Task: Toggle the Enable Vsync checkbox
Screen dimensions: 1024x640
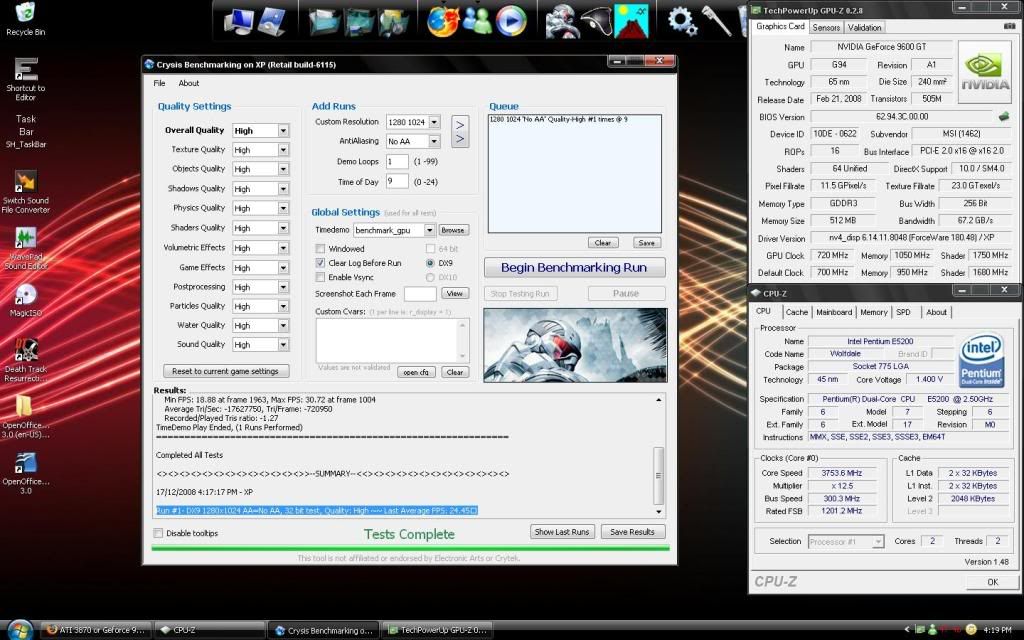Action: (x=320, y=278)
